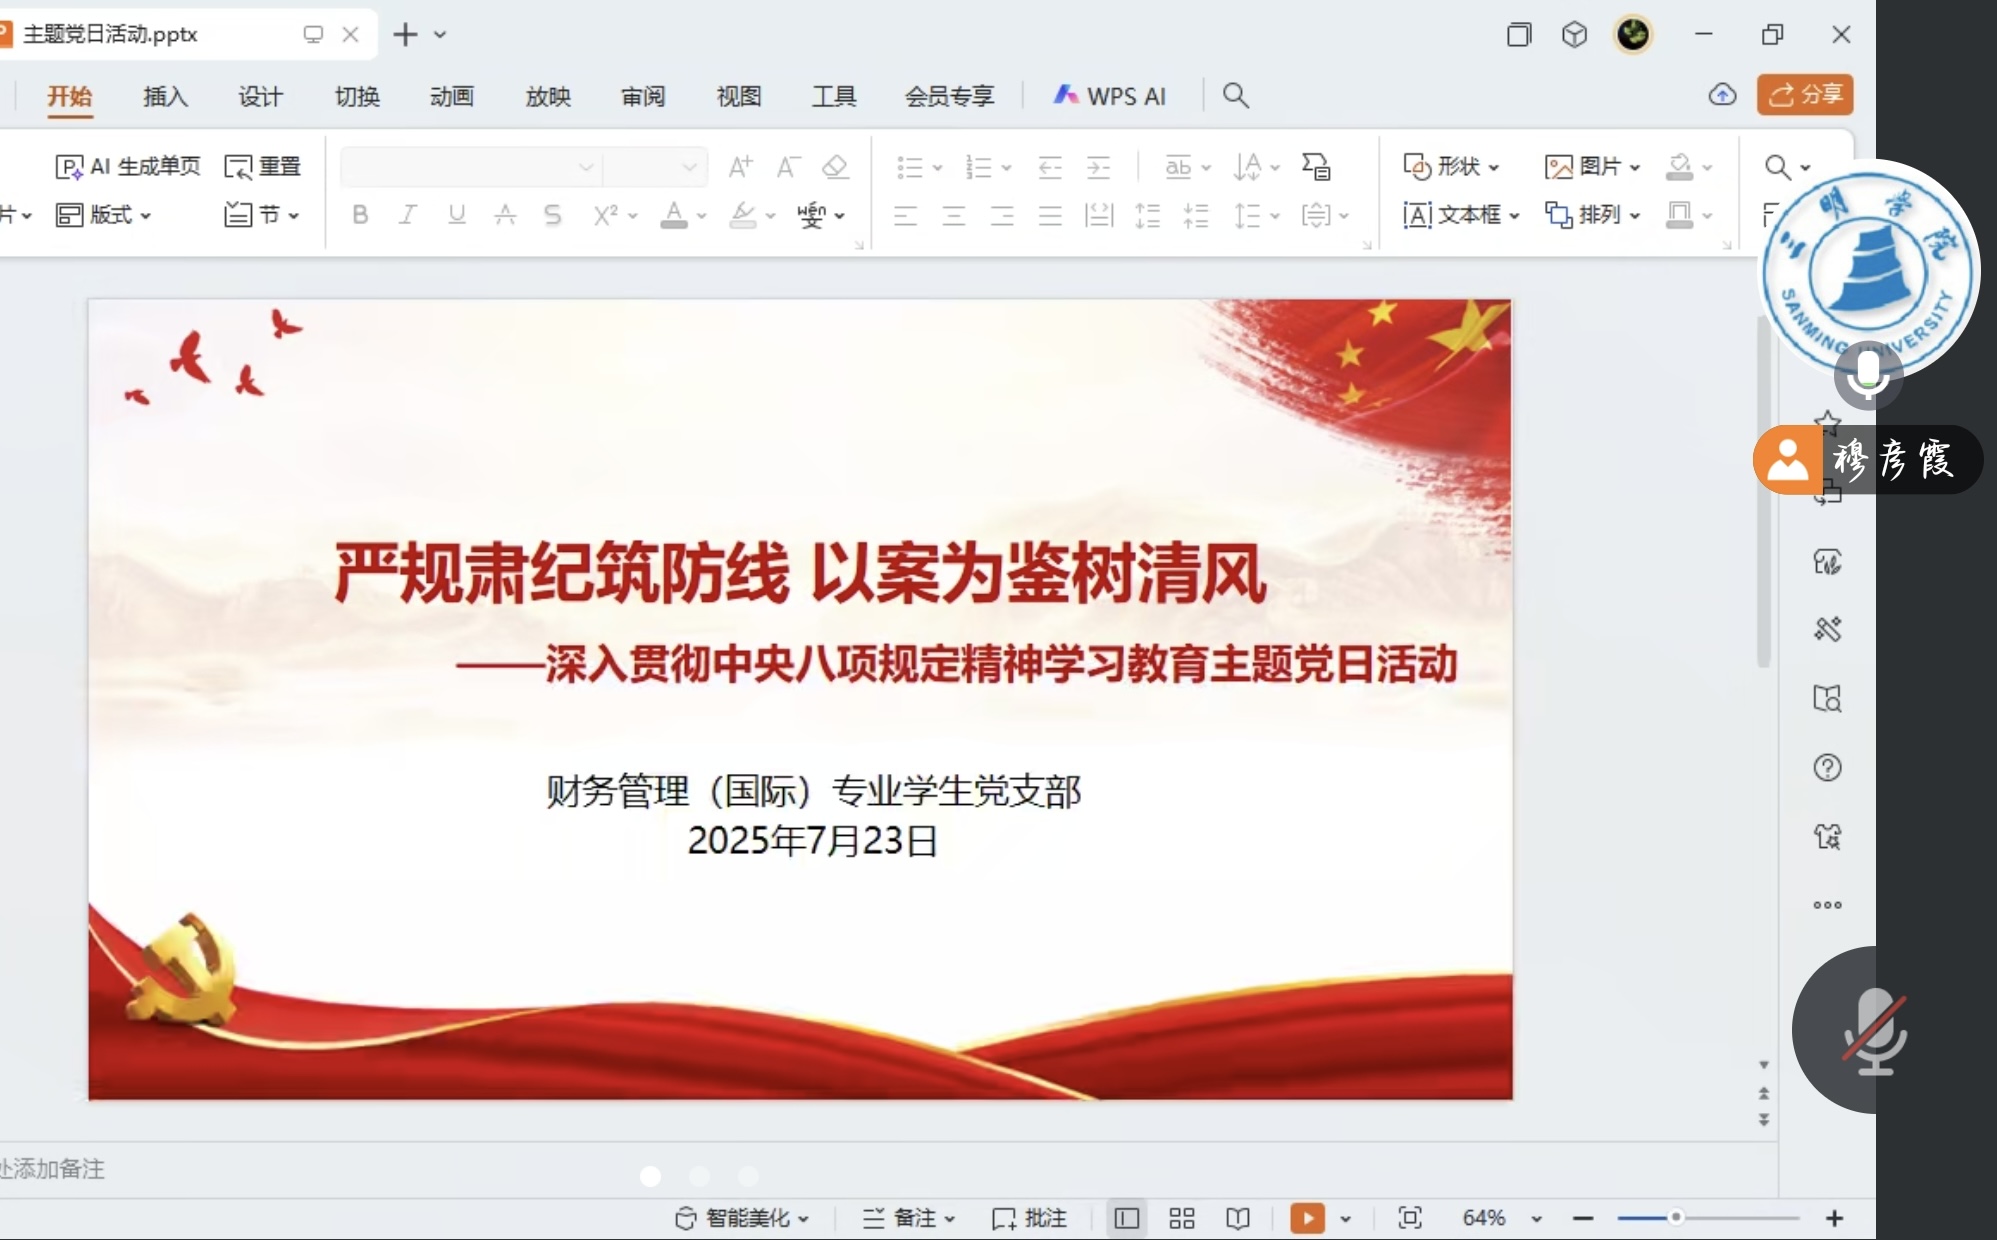Viewport: 1997px width, 1240px height.
Task: Open the 审阅 review tab
Action: 643,96
